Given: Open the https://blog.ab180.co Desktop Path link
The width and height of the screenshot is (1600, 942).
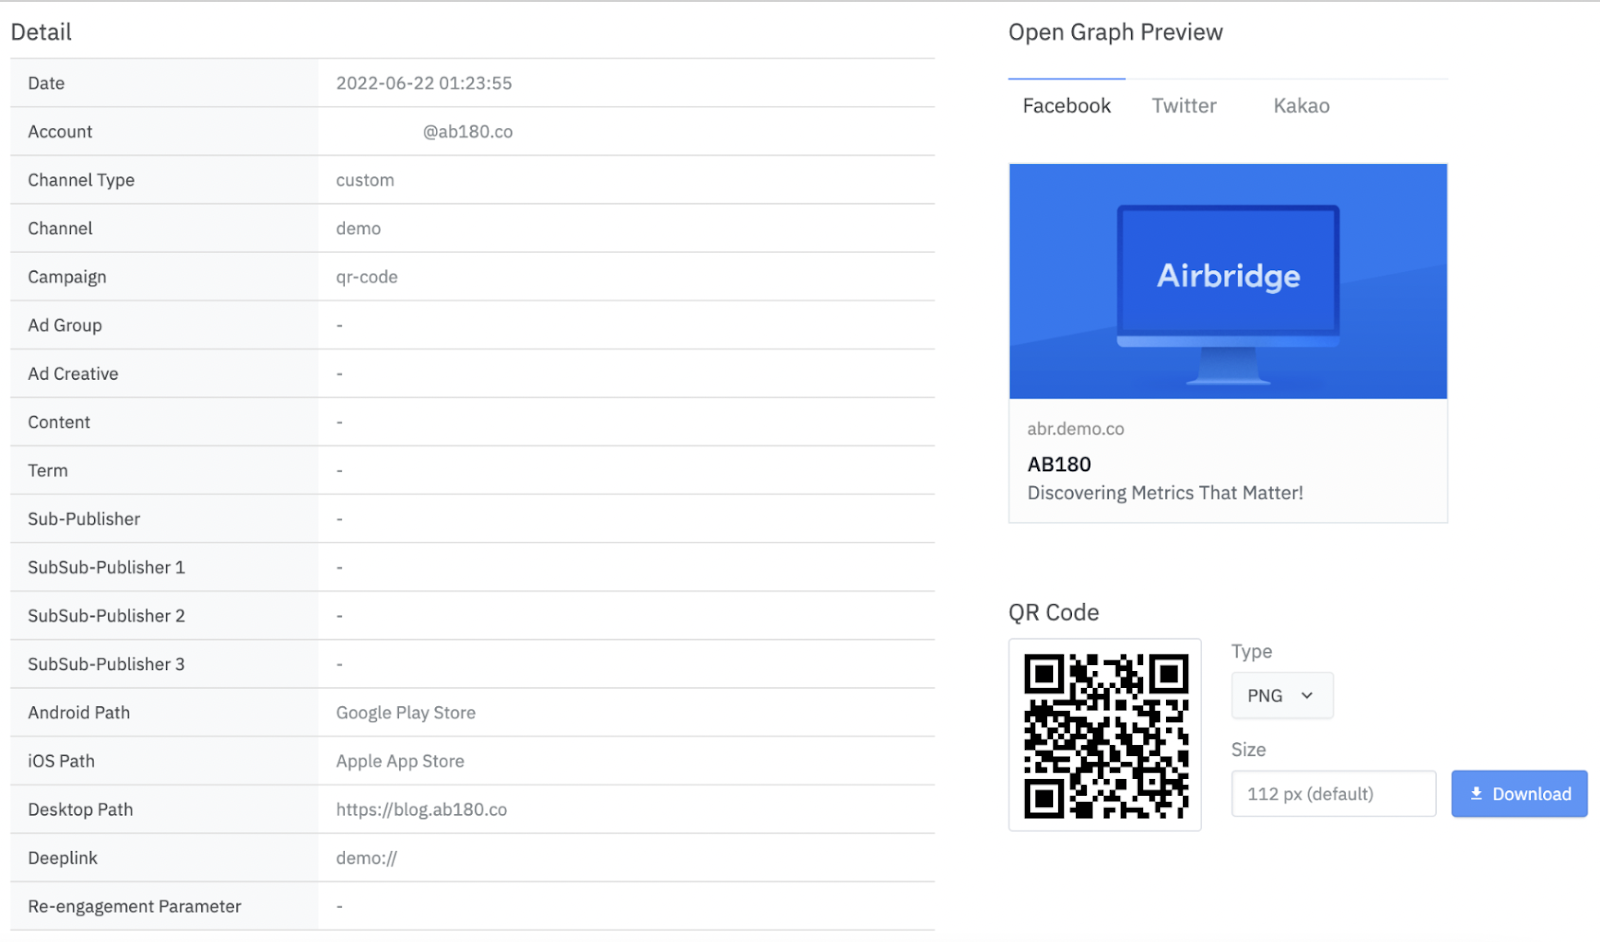Looking at the screenshot, I should click(420, 809).
